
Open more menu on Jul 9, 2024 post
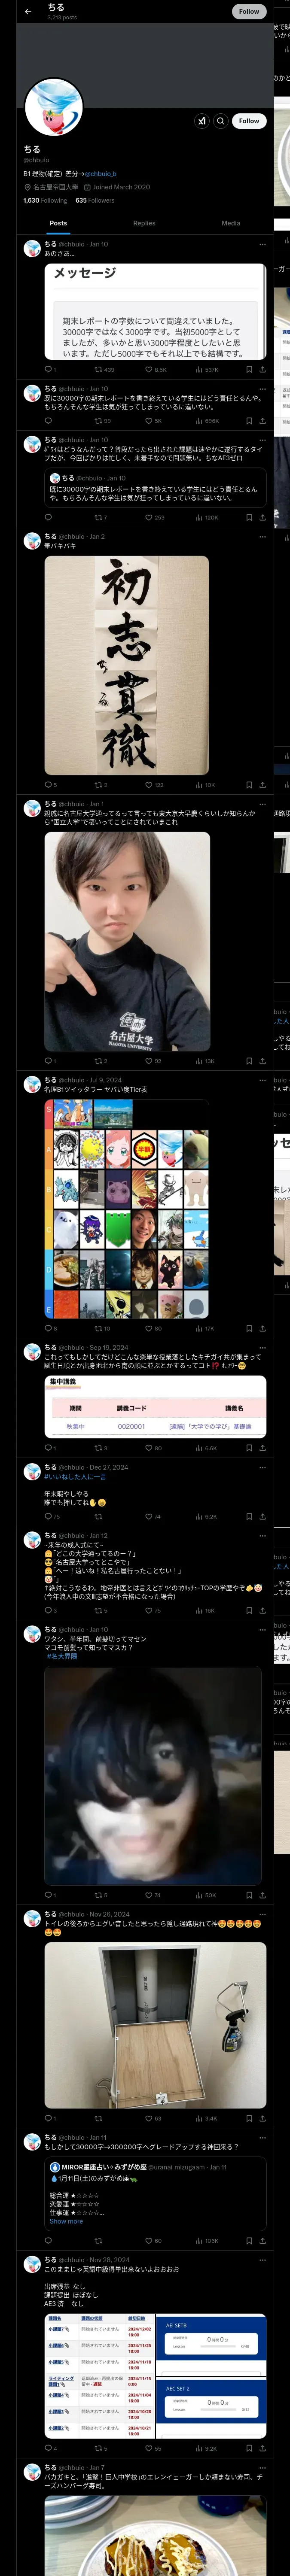point(262,1081)
